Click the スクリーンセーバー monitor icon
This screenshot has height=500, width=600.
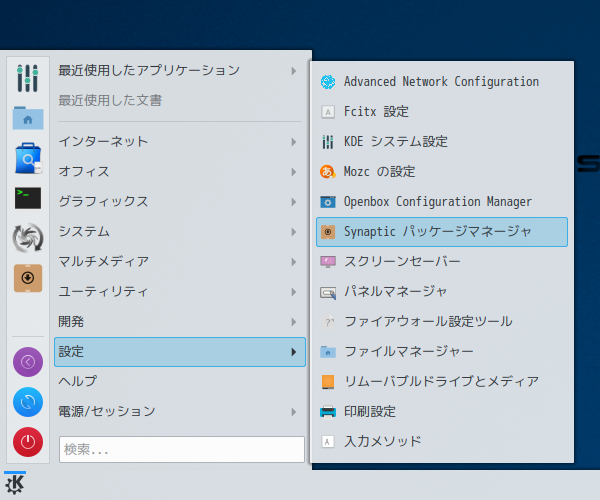(328, 262)
